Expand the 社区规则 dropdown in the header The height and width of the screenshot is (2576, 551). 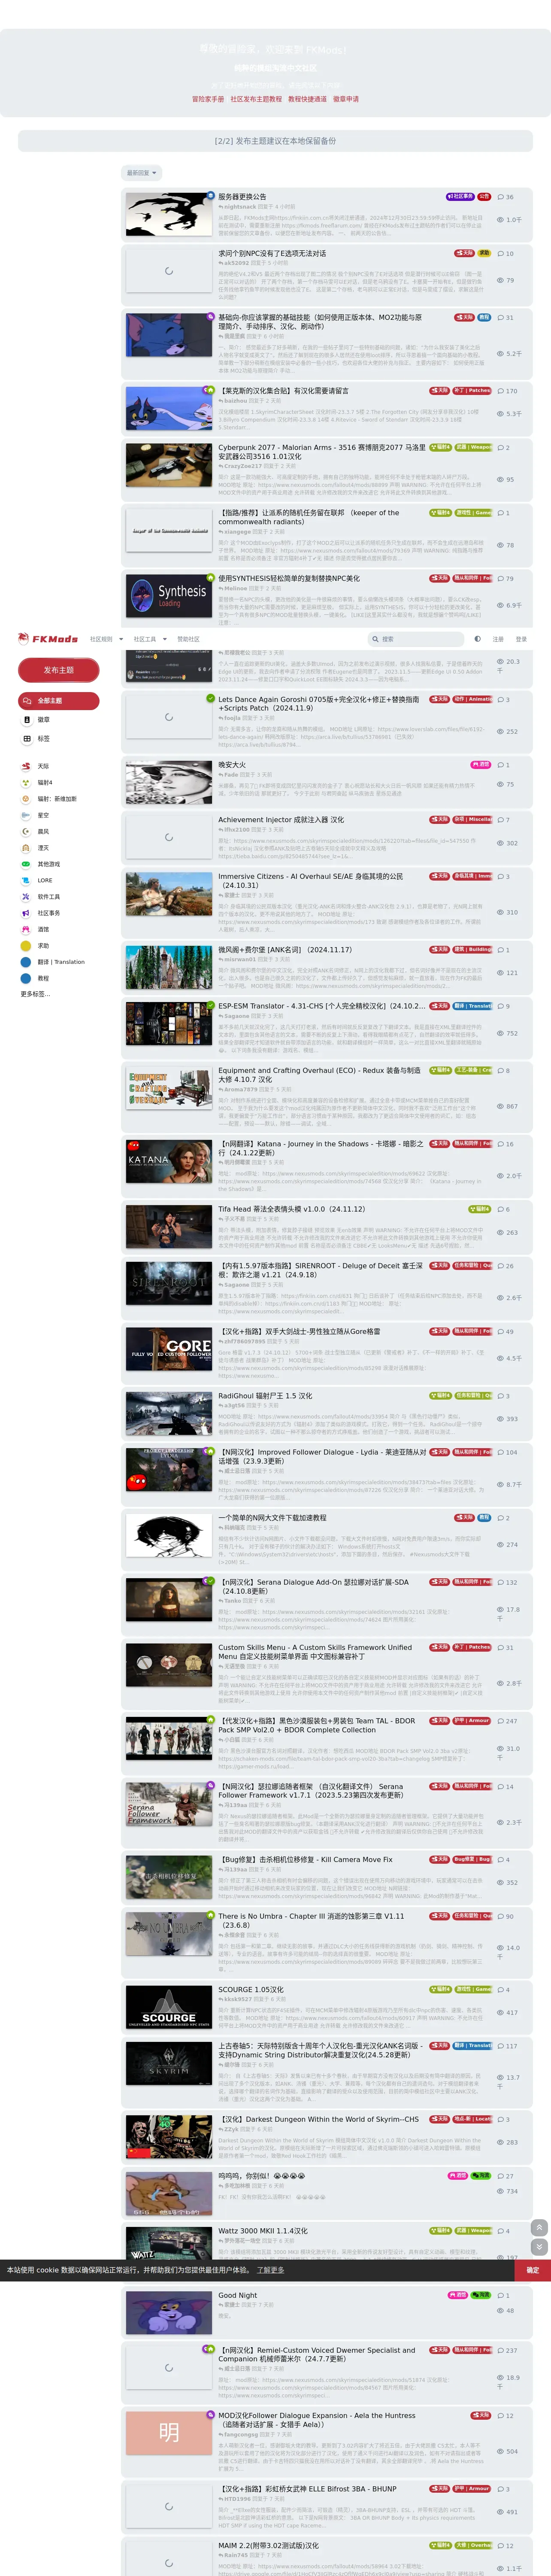106,639
